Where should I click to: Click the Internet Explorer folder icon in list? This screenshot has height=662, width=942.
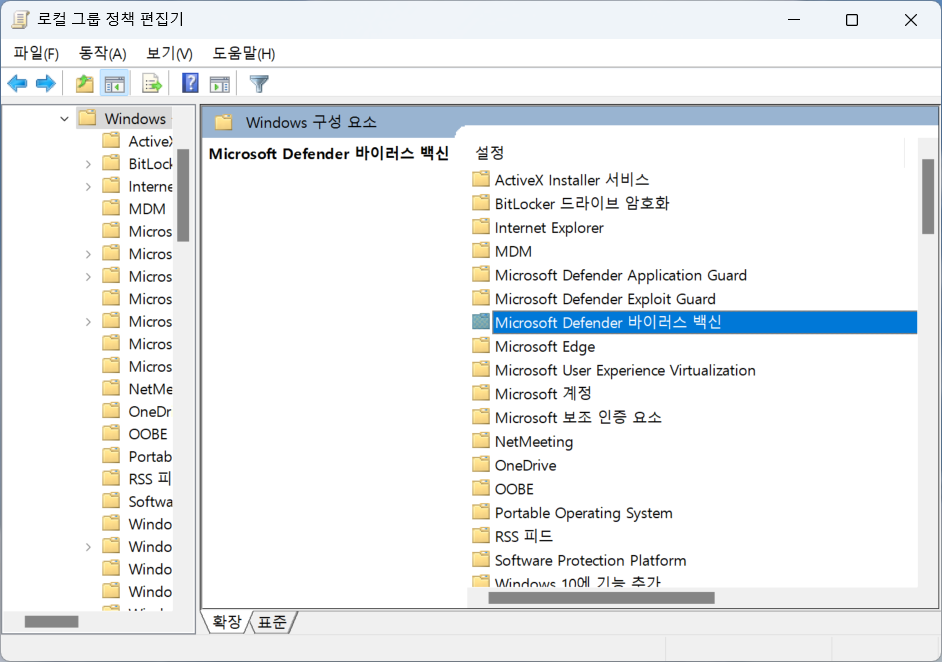[x=481, y=226]
